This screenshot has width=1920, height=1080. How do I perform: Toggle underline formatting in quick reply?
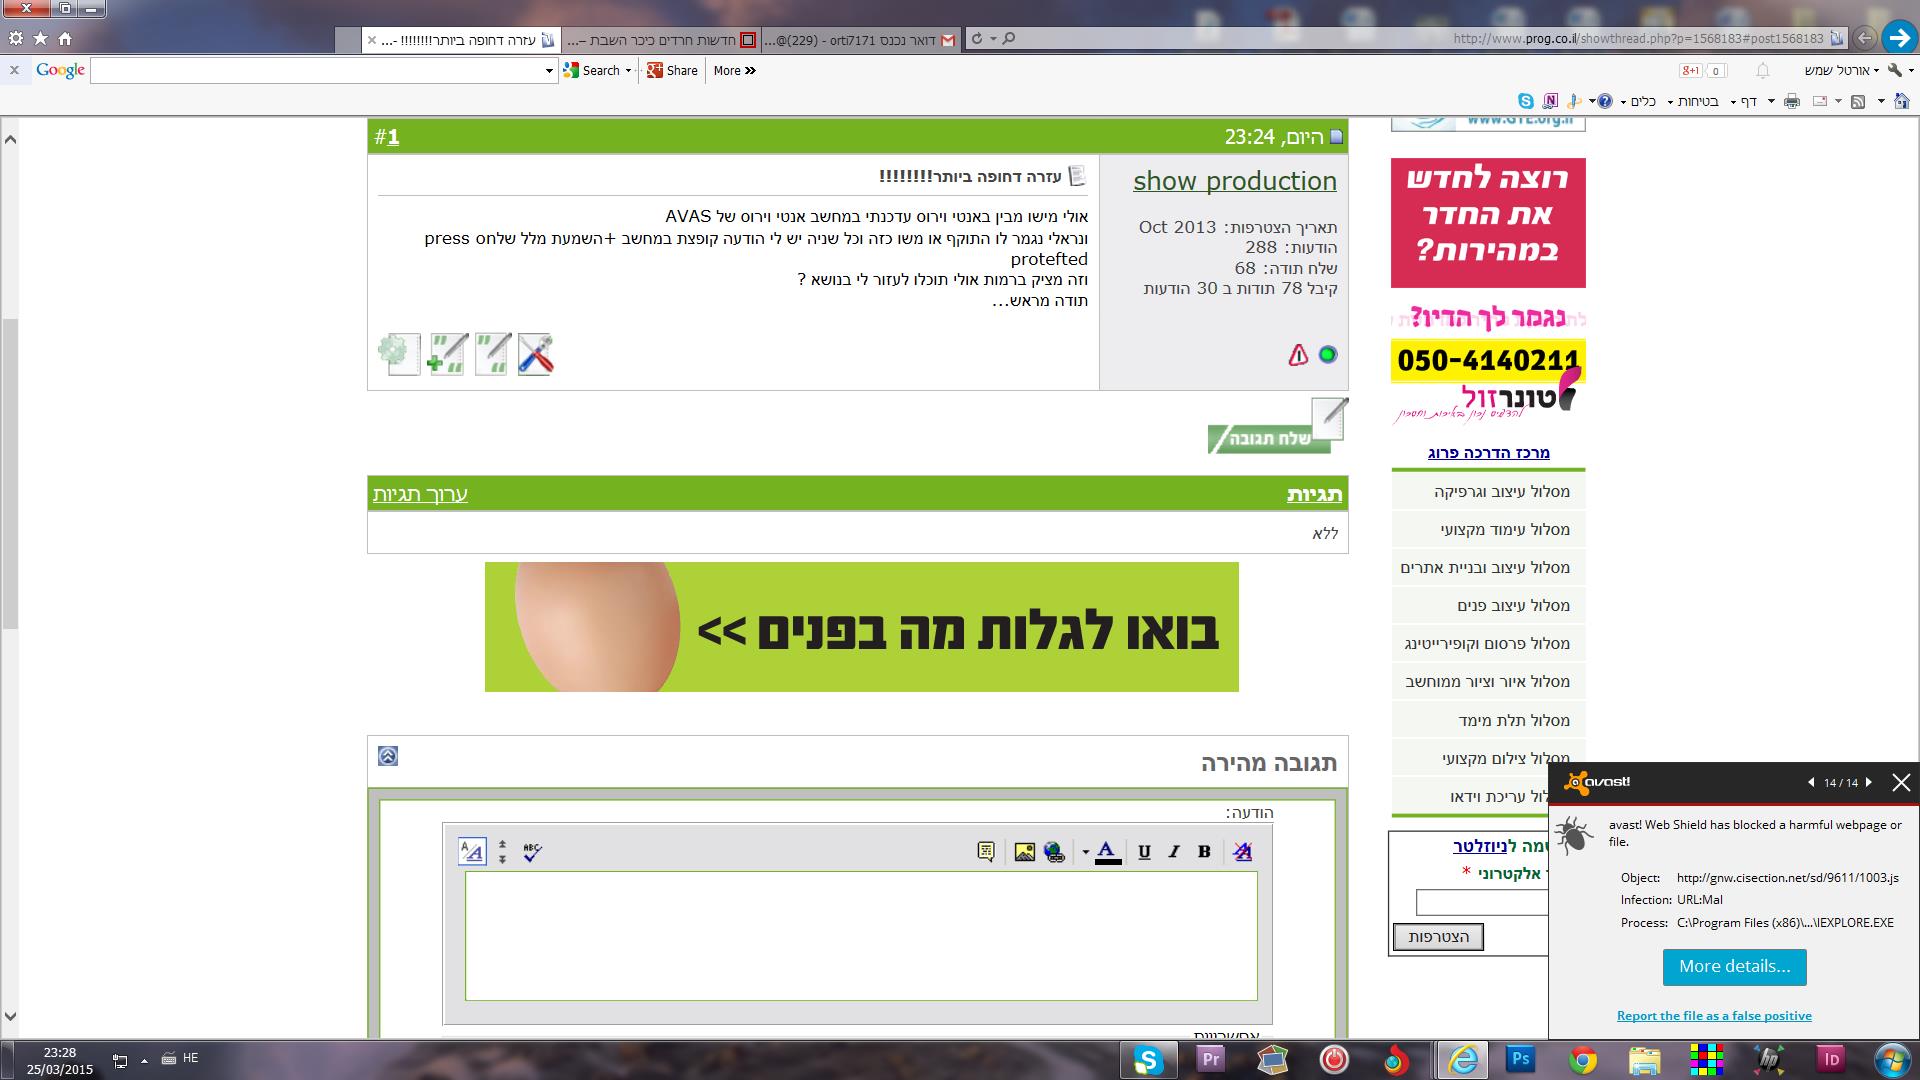(1144, 852)
